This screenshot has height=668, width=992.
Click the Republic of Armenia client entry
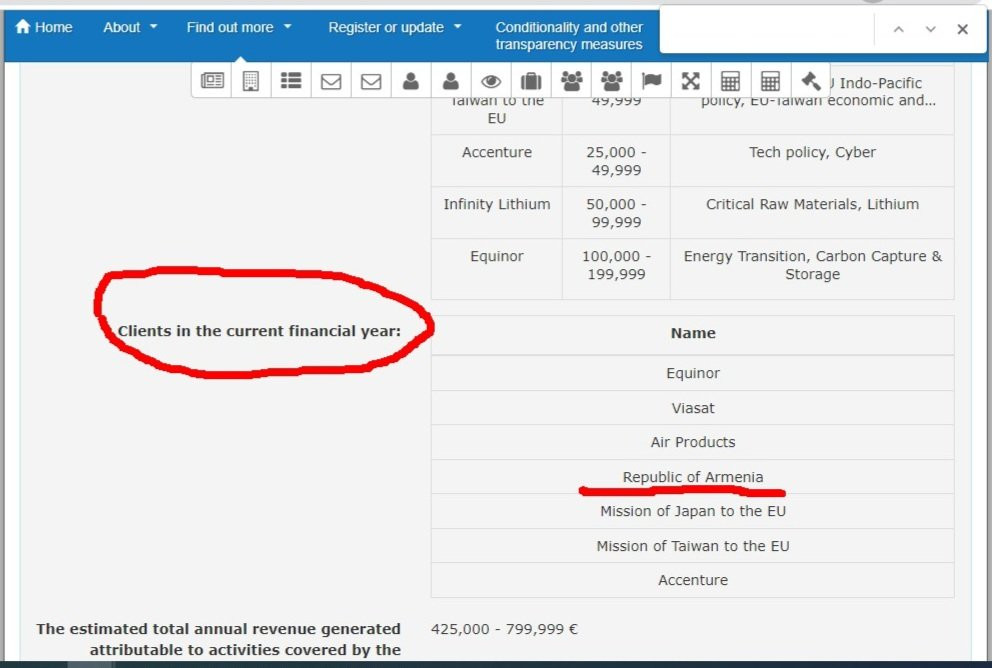[x=693, y=477]
